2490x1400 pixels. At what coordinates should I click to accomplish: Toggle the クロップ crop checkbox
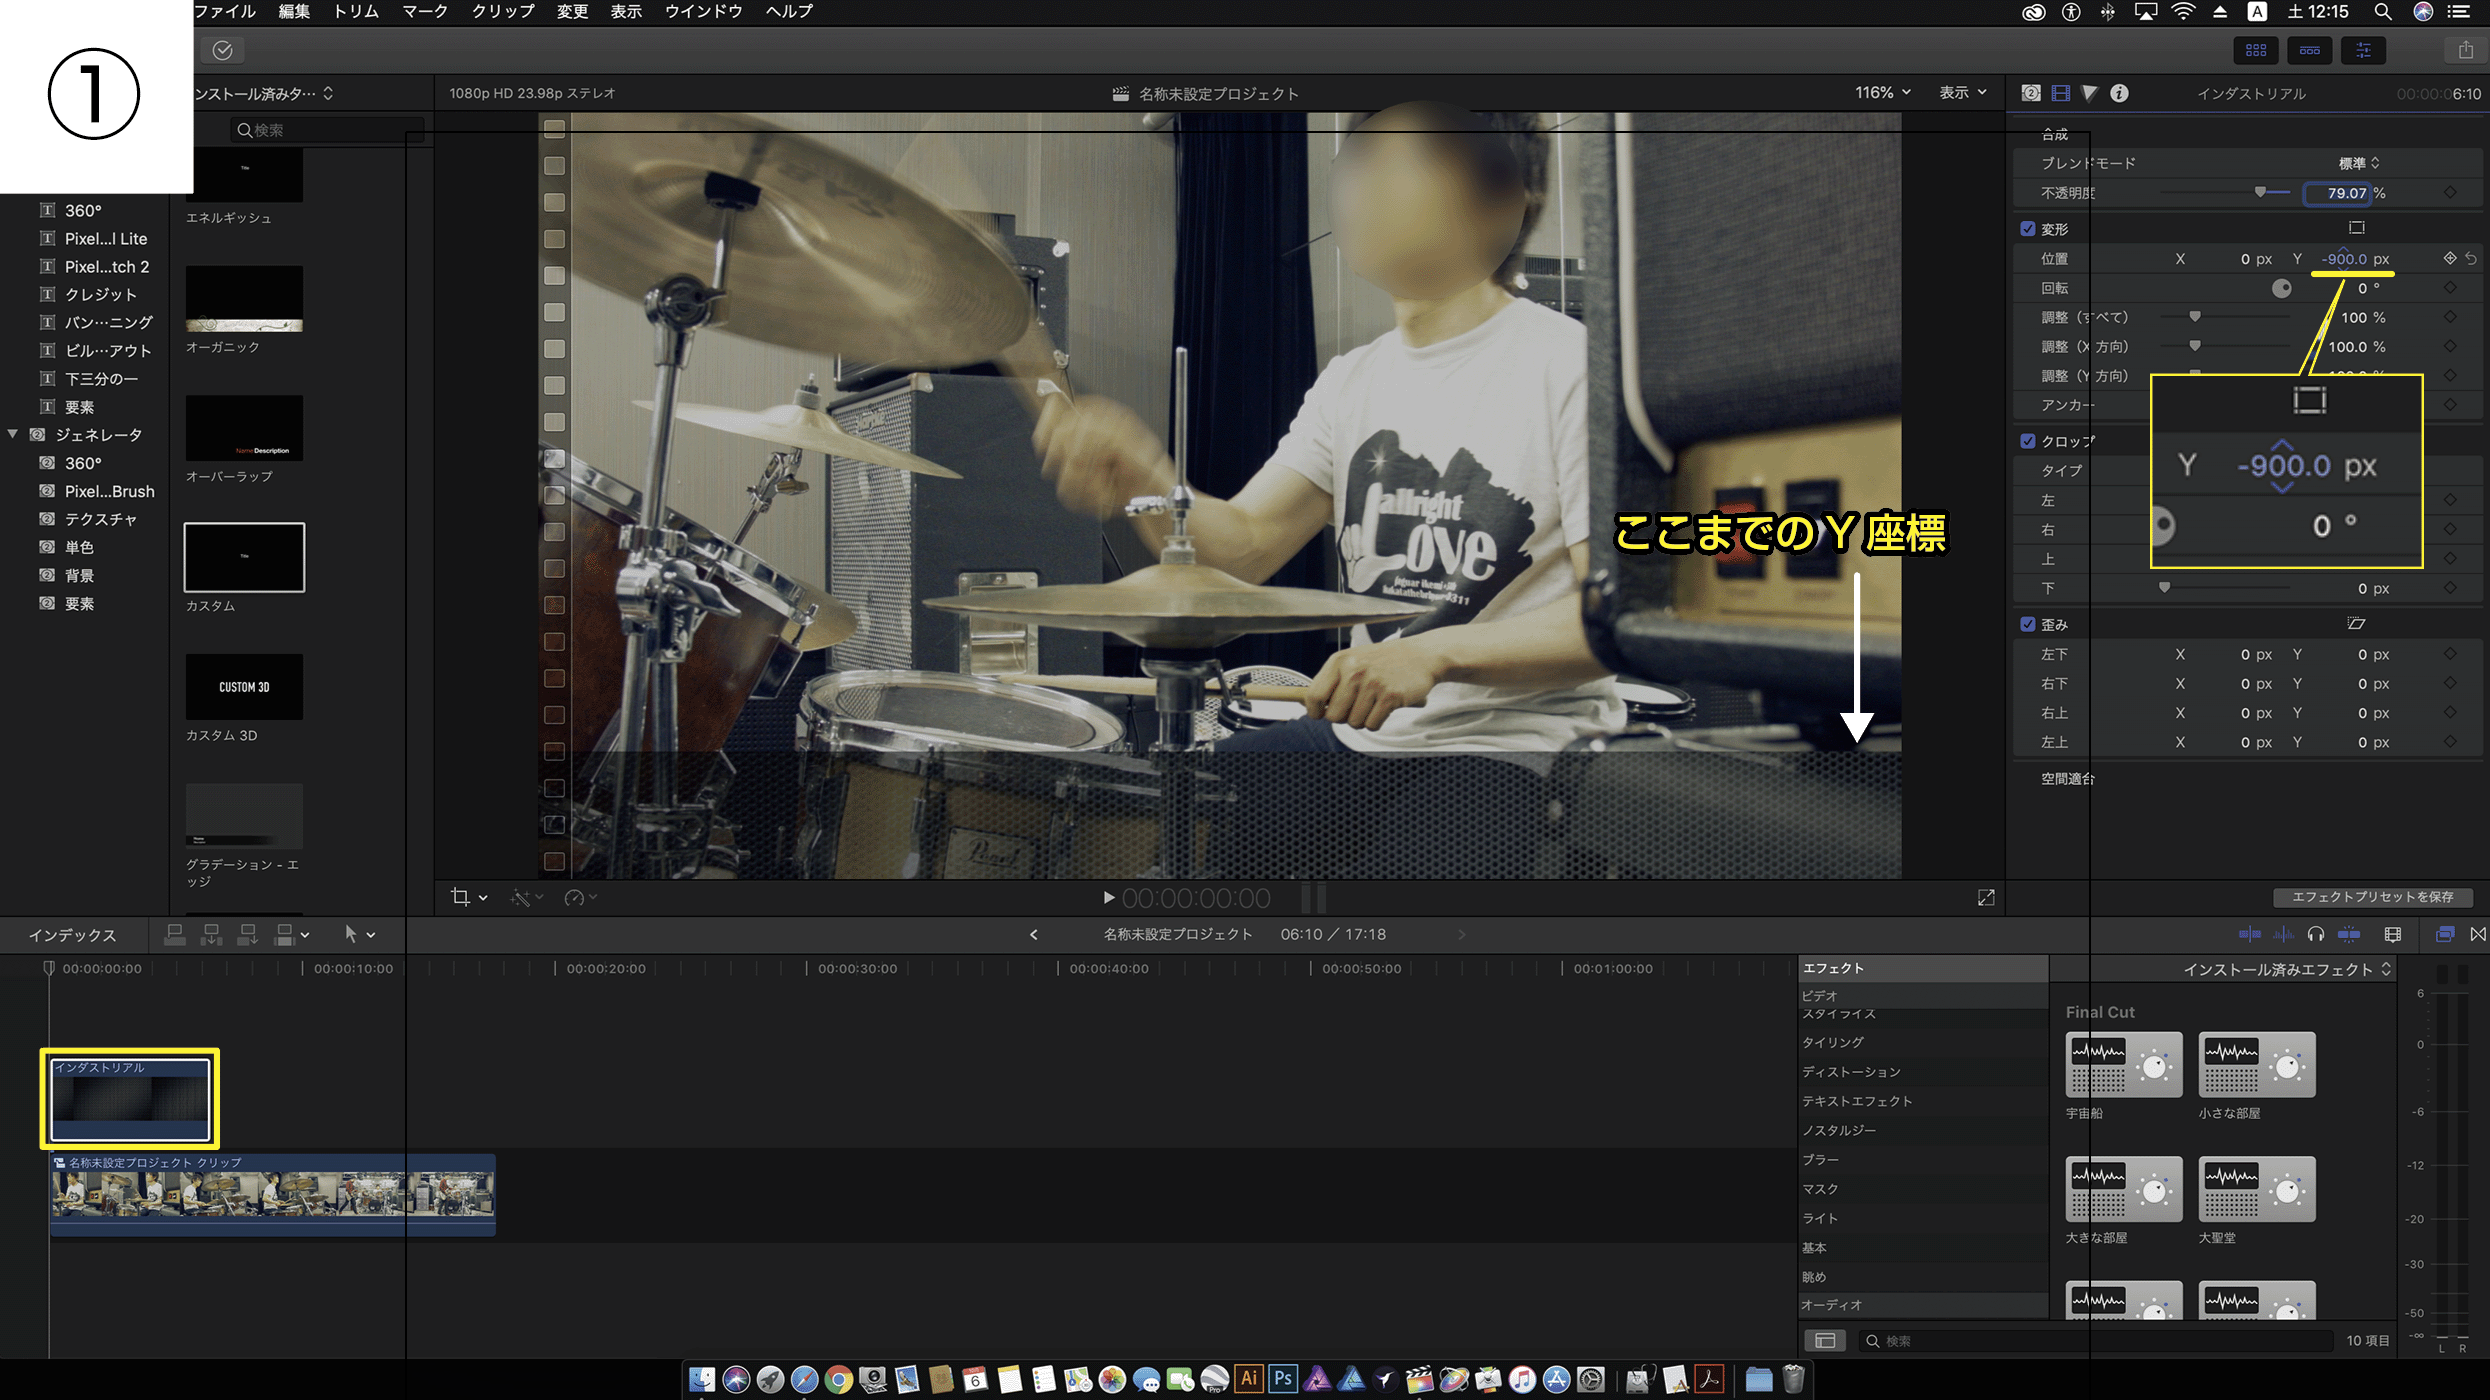pos(2028,441)
